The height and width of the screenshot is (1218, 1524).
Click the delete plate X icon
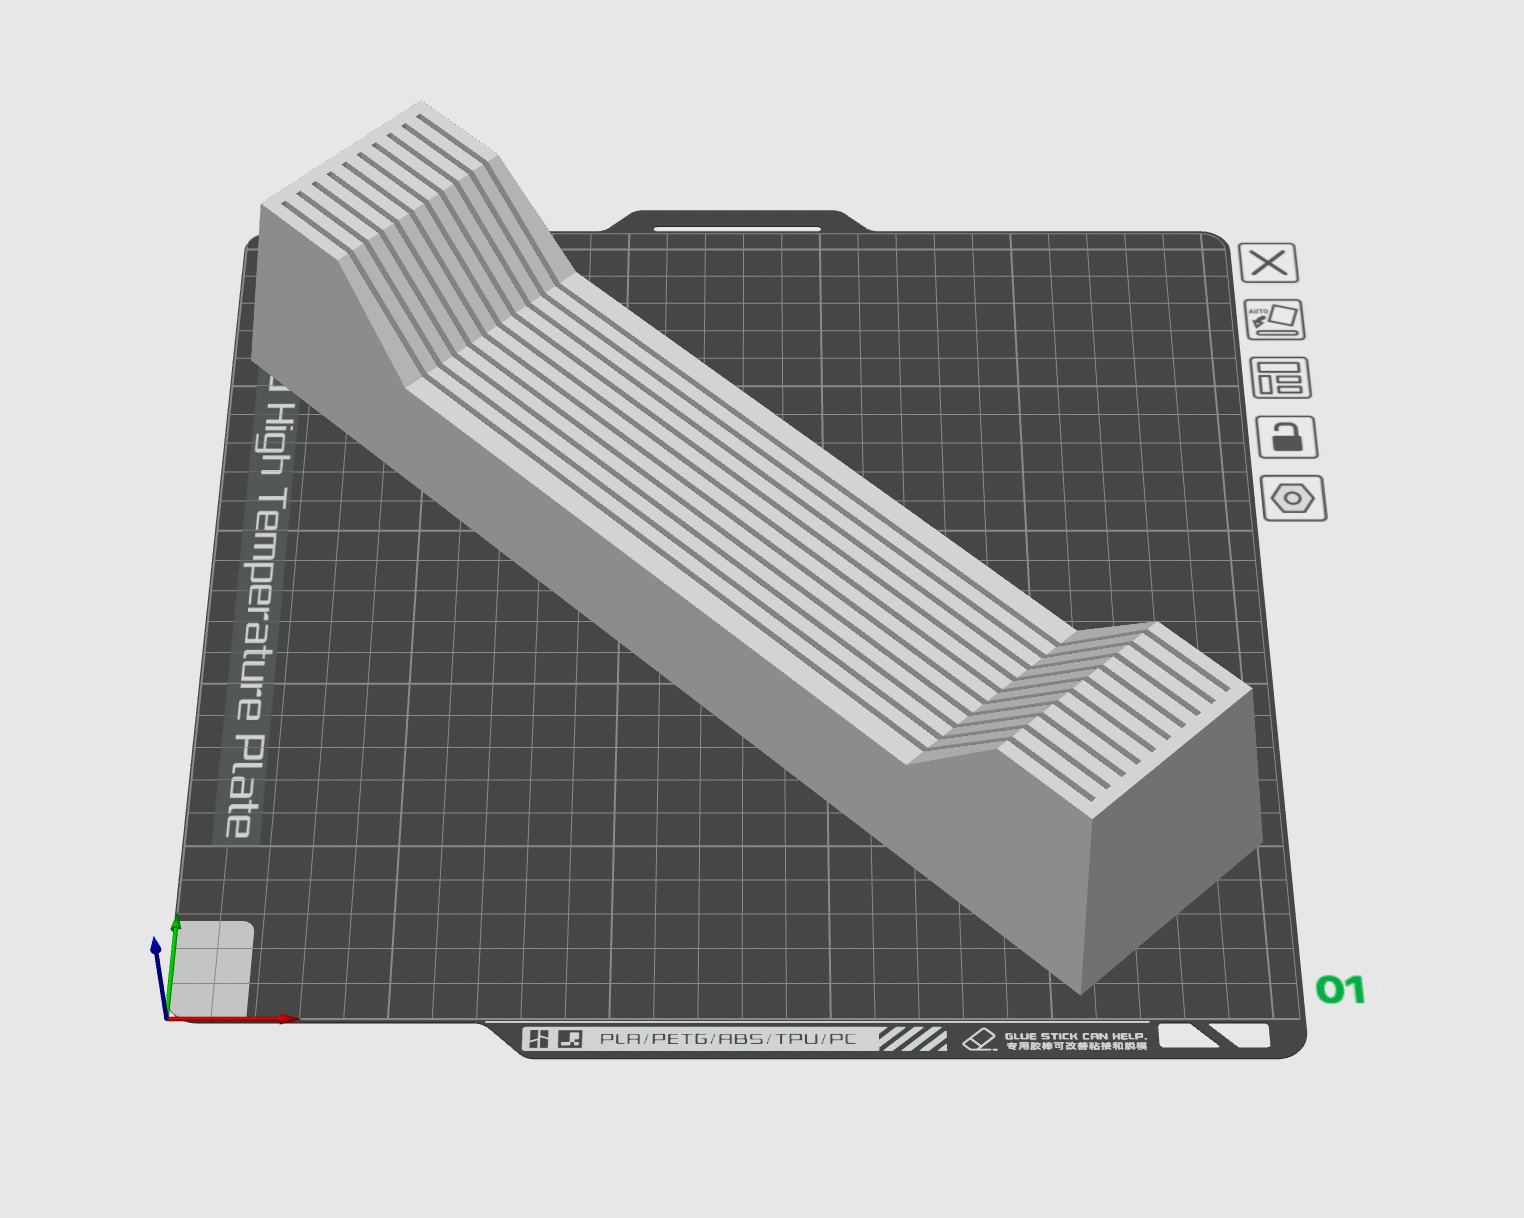pos(1269,262)
